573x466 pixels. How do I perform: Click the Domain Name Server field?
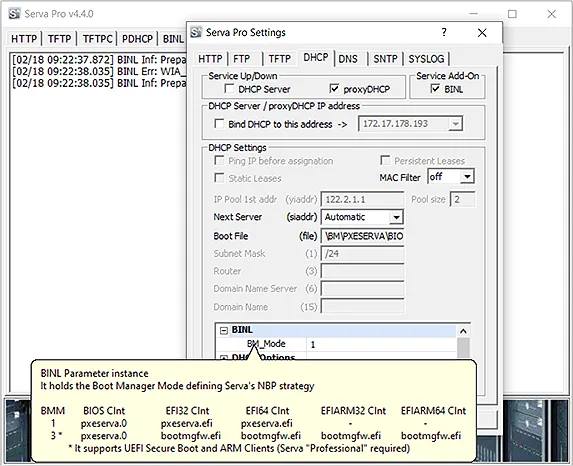point(362,289)
